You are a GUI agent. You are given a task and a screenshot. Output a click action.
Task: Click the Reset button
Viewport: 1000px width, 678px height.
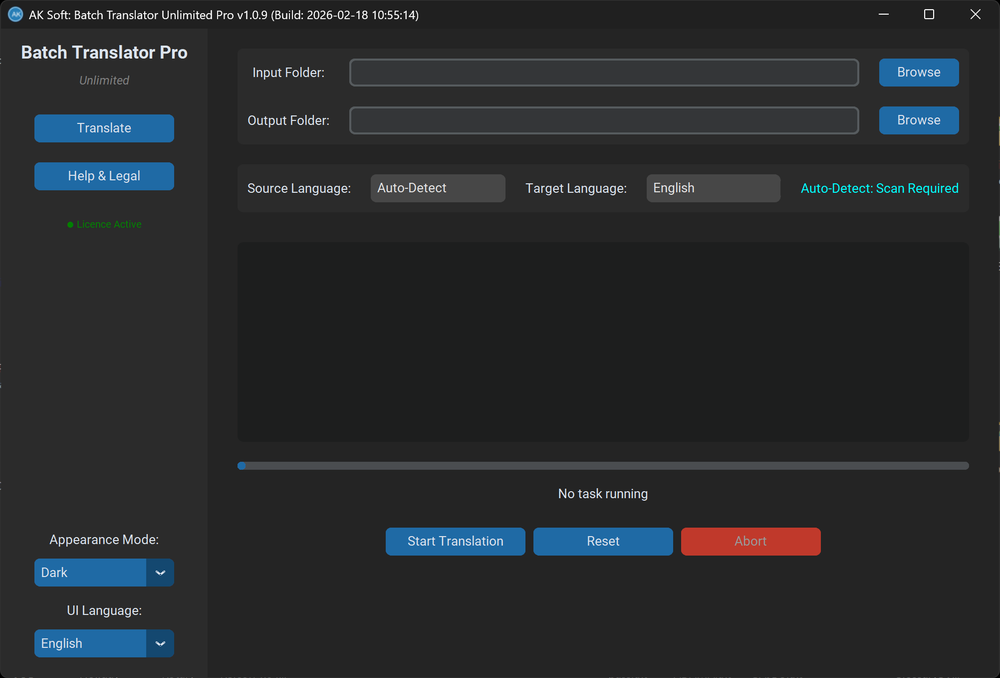pos(603,541)
